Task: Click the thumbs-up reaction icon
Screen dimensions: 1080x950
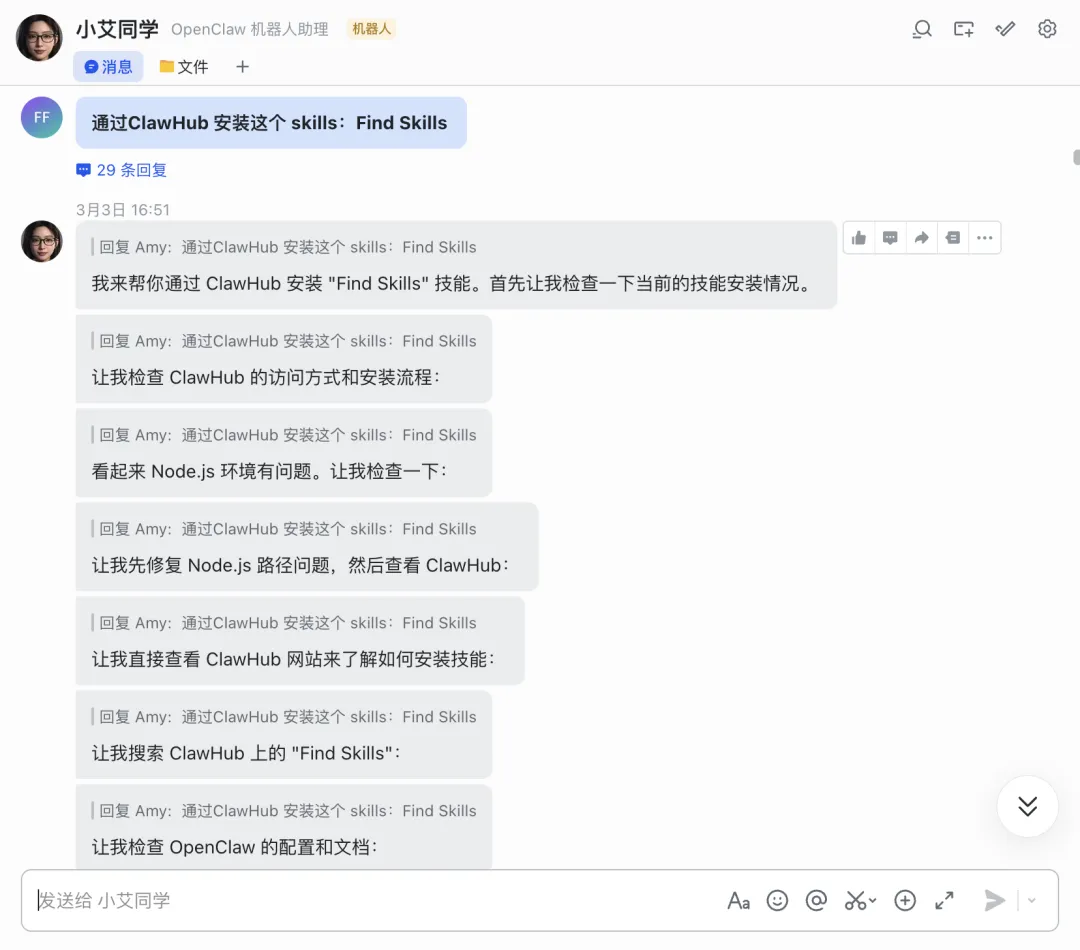Action: pos(859,238)
